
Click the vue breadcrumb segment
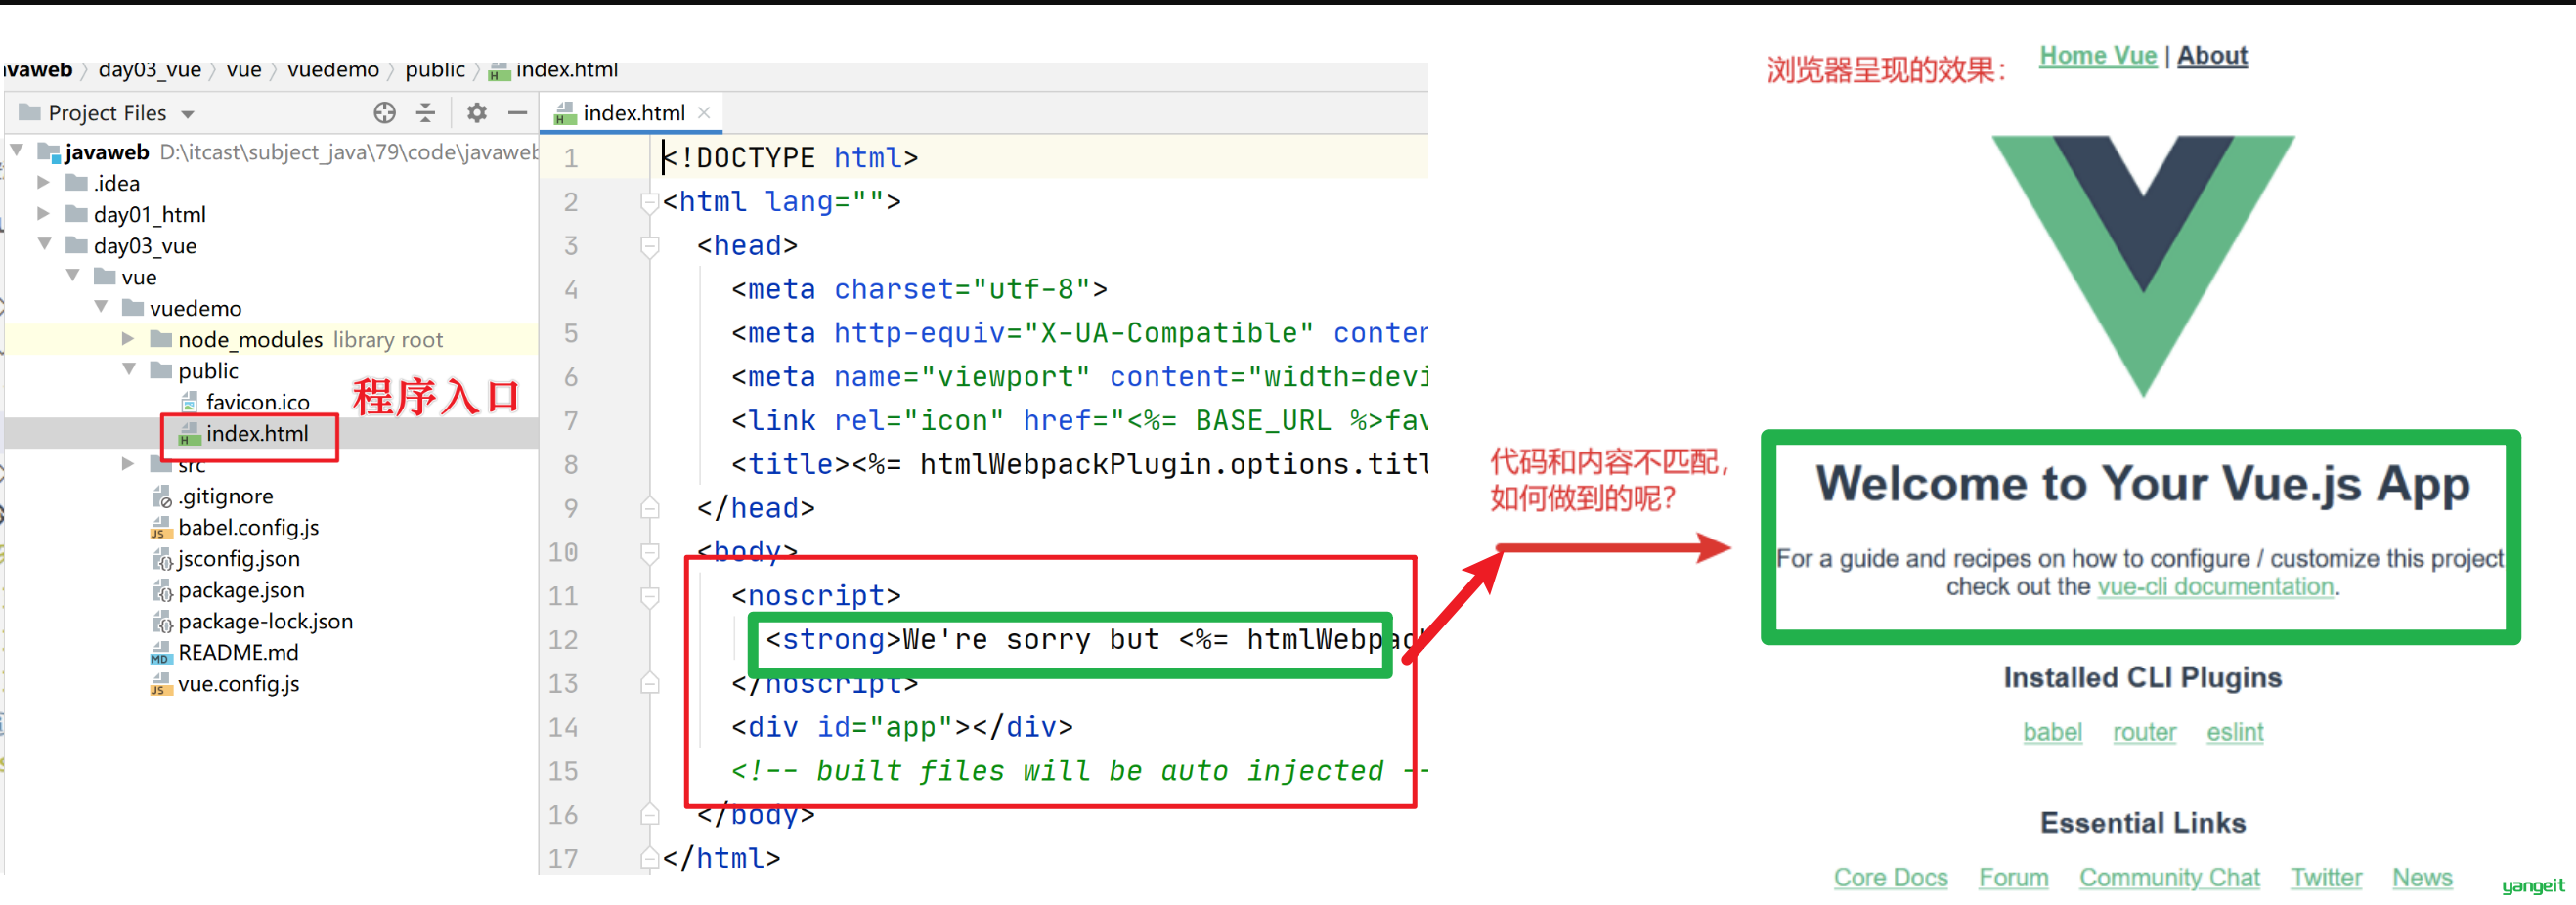coord(244,70)
